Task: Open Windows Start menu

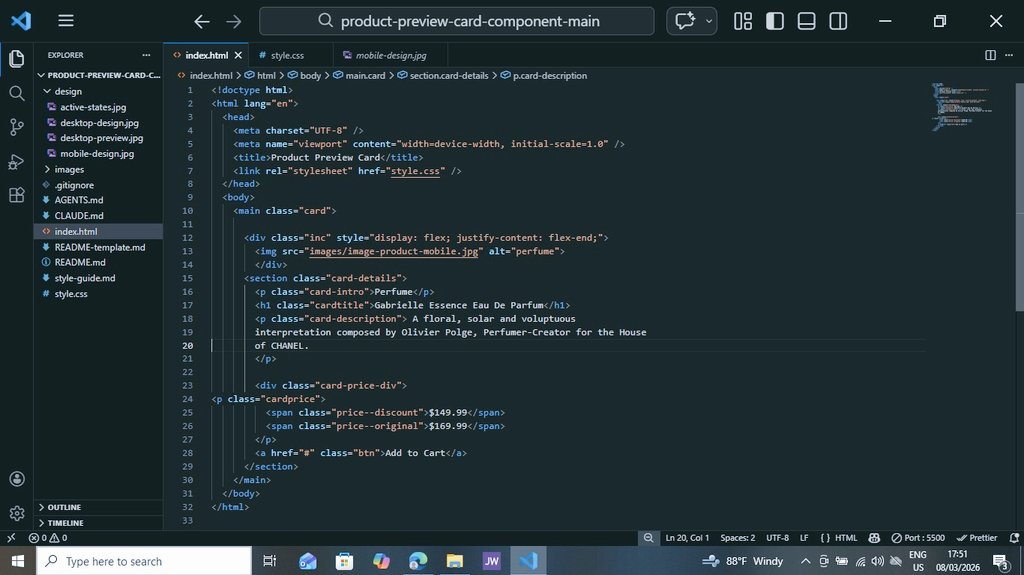Action: point(18,561)
